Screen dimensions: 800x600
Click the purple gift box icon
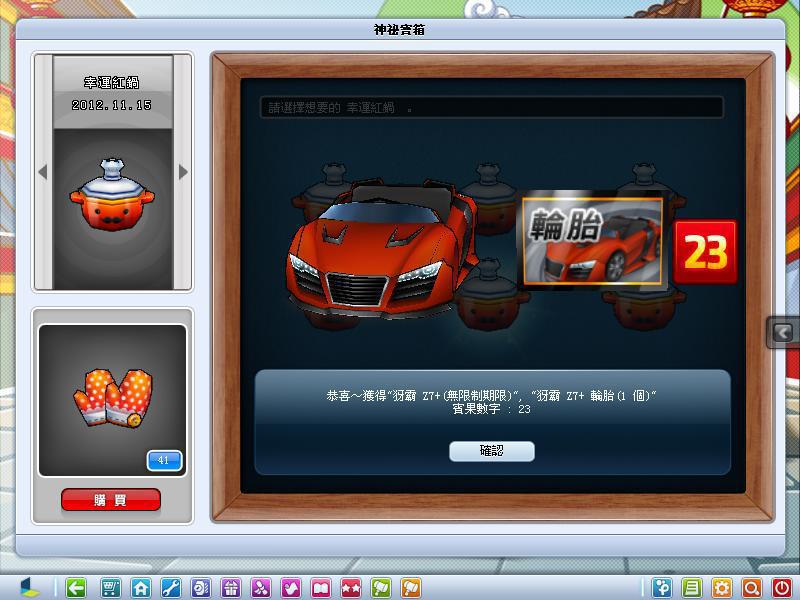tap(231, 588)
